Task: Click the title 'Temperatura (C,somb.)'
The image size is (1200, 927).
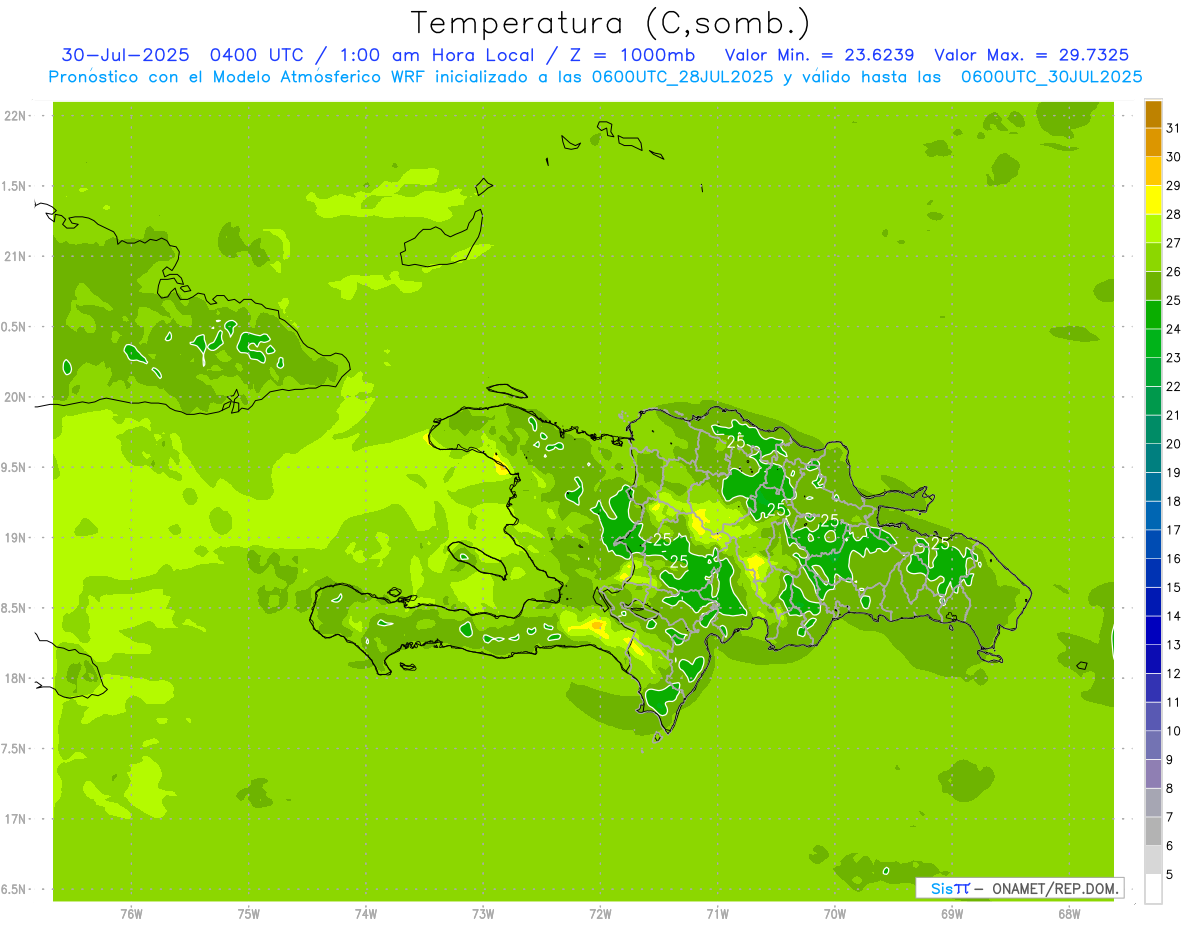Action: click(x=610, y=23)
